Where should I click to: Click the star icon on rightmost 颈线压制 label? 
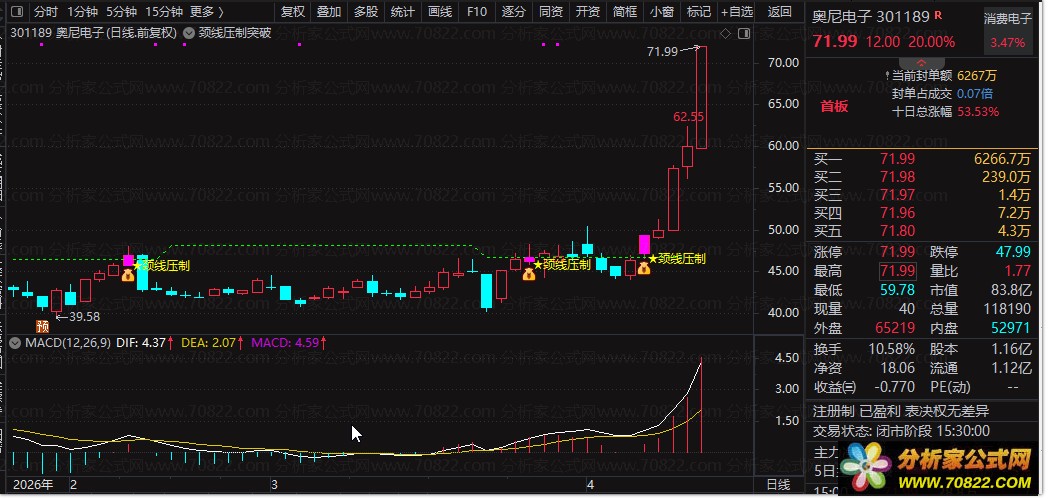tap(653, 258)
